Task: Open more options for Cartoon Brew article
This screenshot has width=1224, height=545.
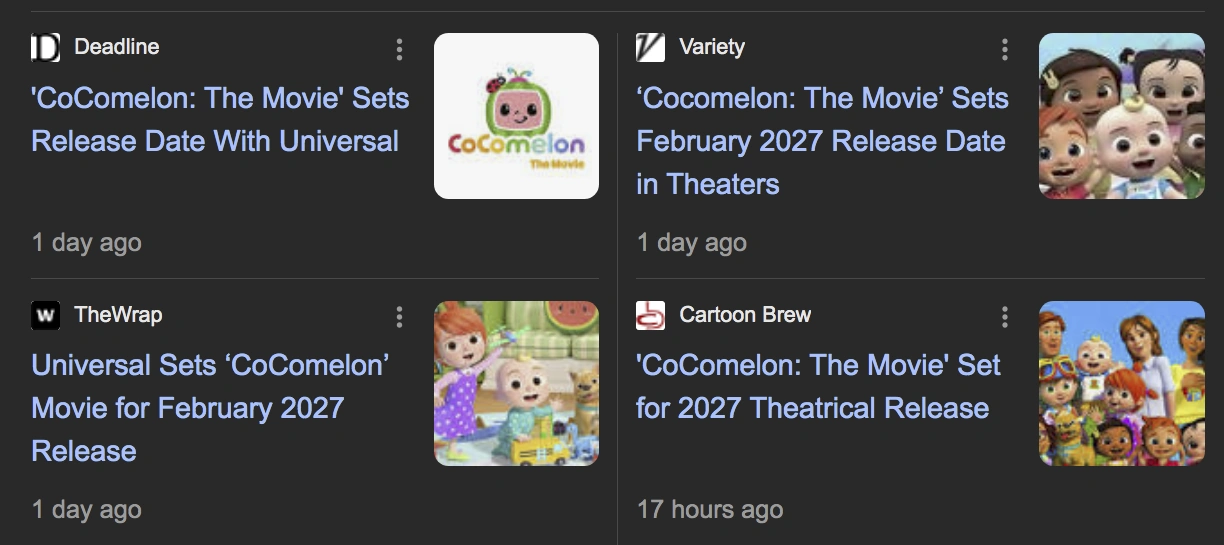Action: click(x=1004, y=317)
